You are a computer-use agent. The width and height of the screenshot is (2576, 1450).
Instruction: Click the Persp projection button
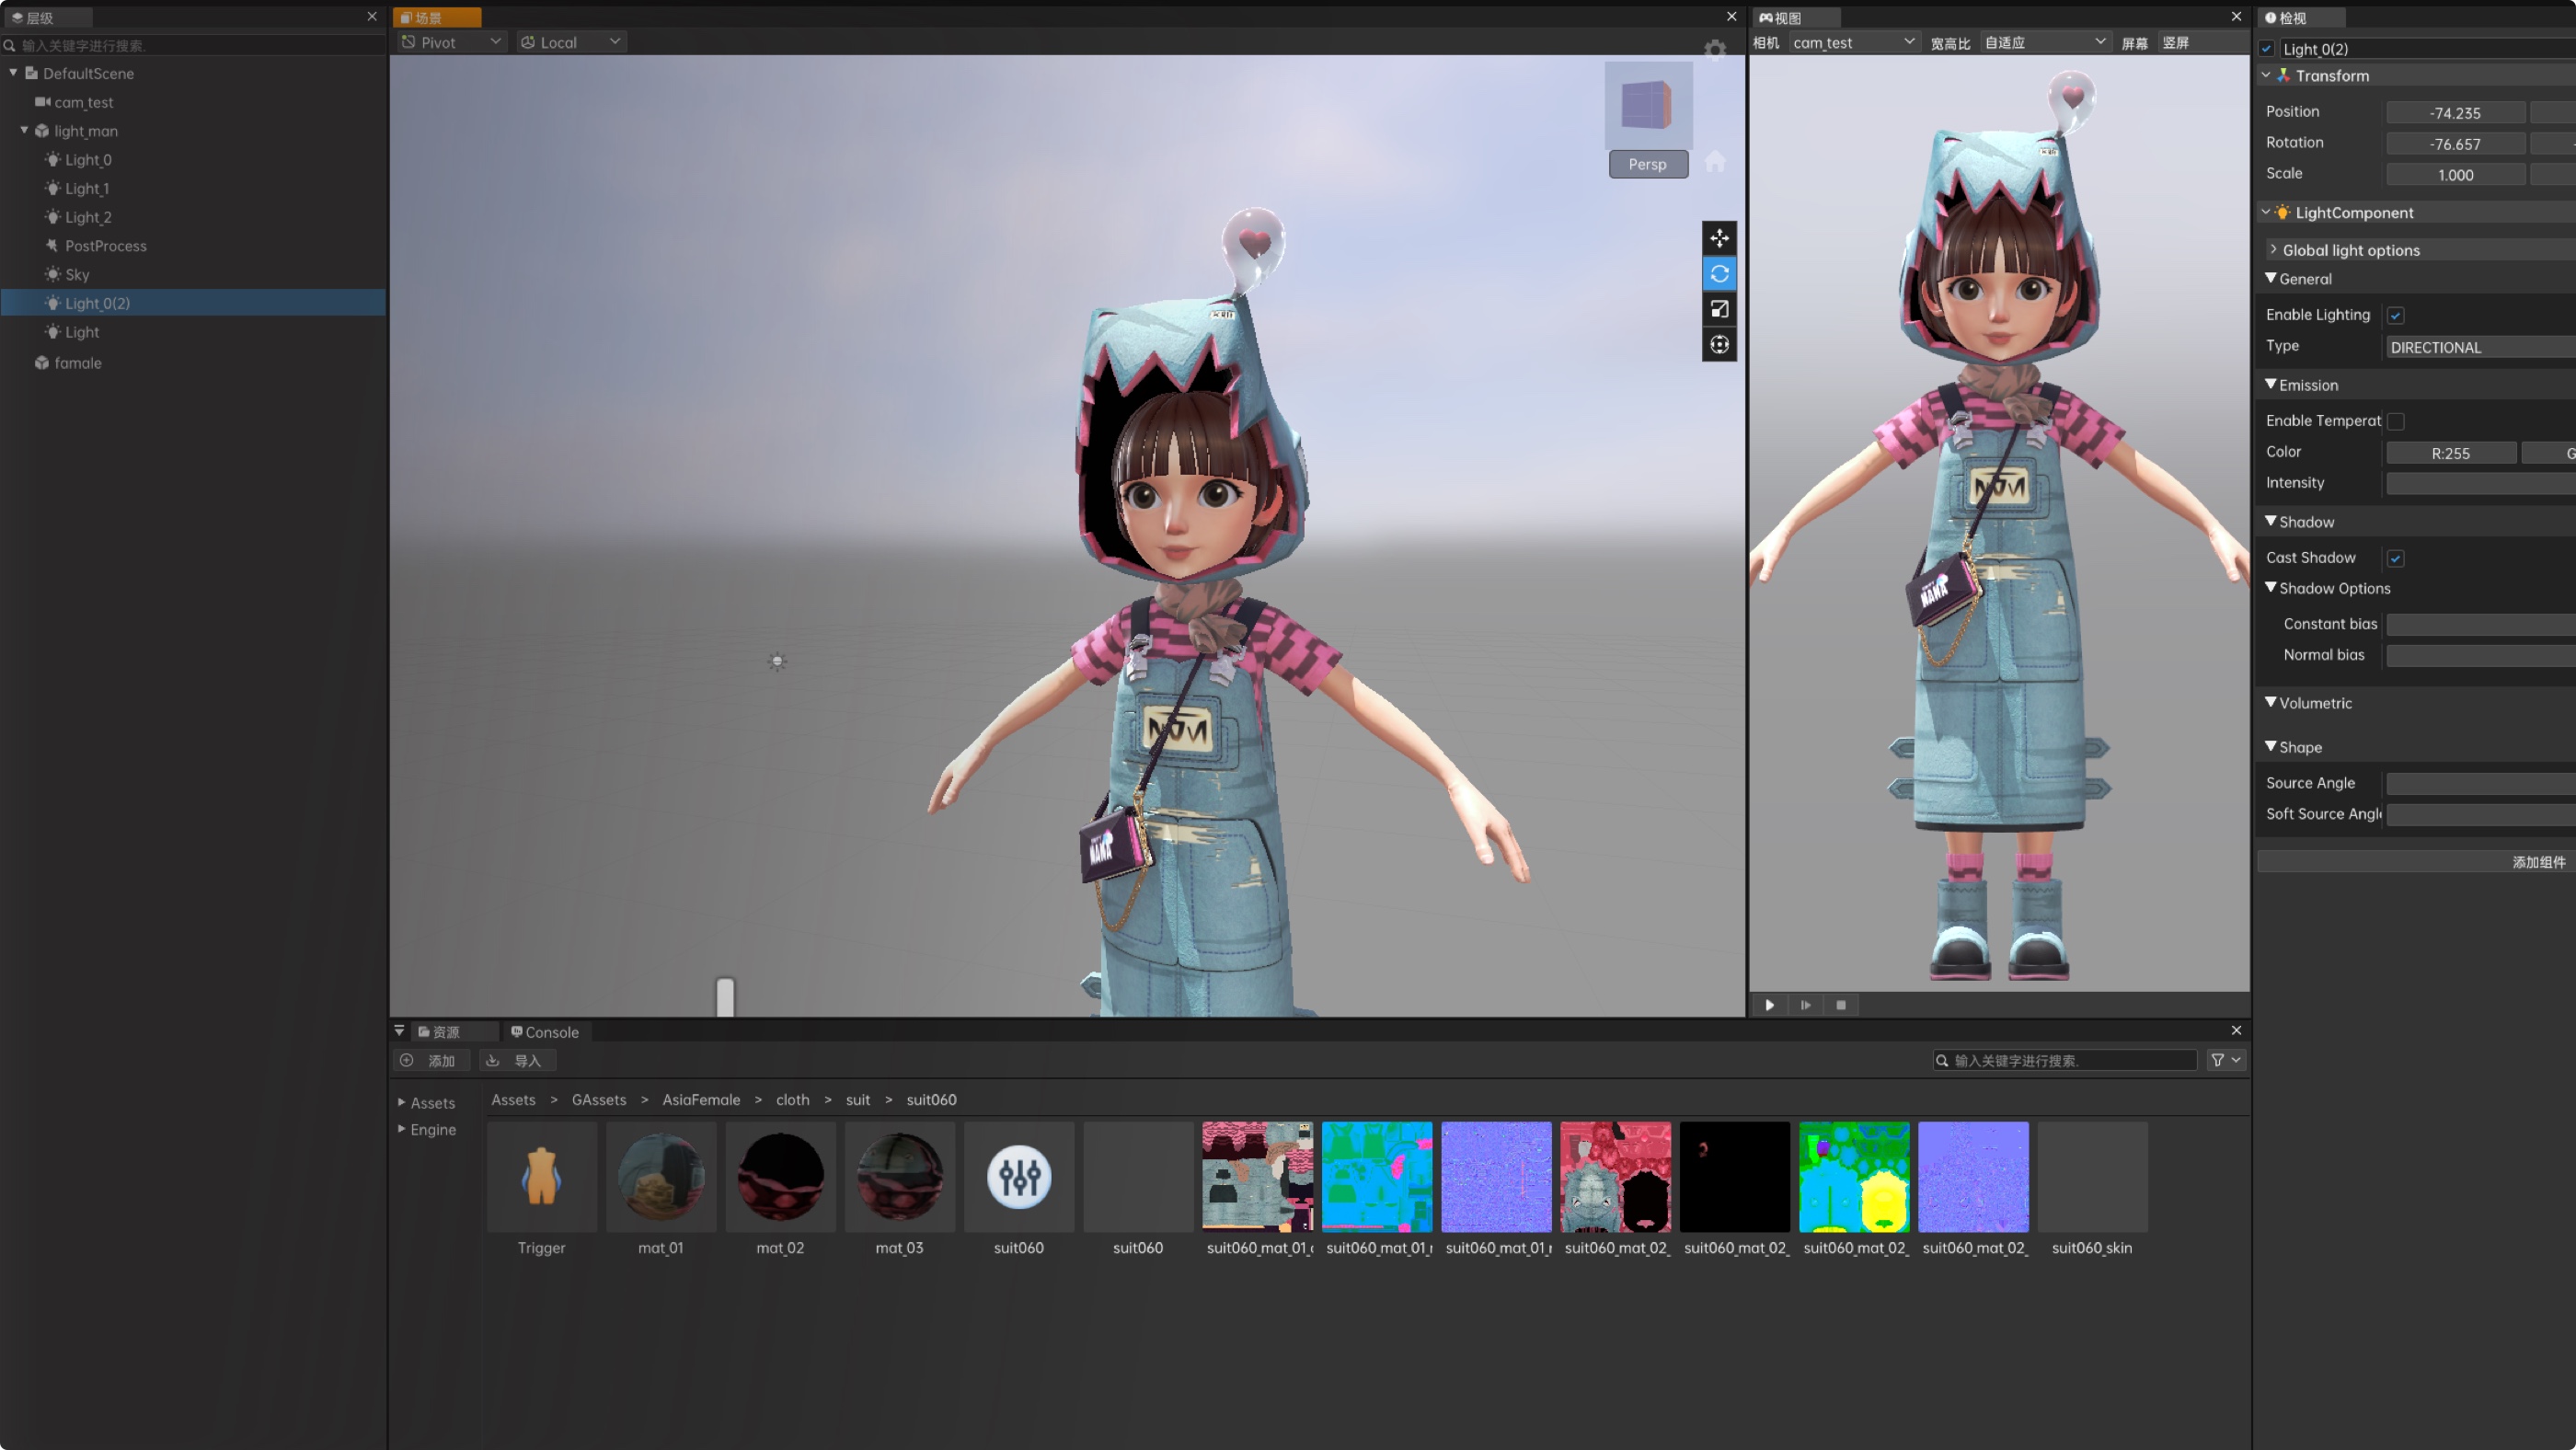point(1647,164)
